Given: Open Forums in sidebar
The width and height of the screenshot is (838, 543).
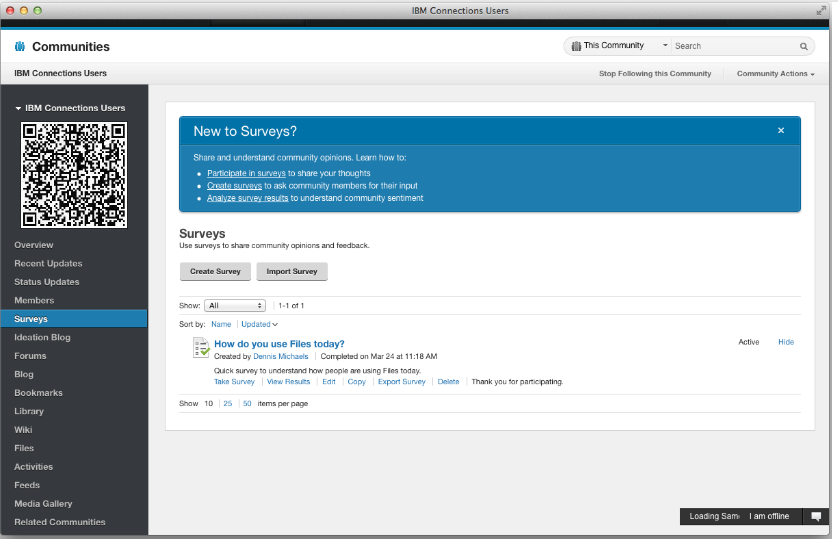Looking at the screenshot, I should click(x=30, y=356).
